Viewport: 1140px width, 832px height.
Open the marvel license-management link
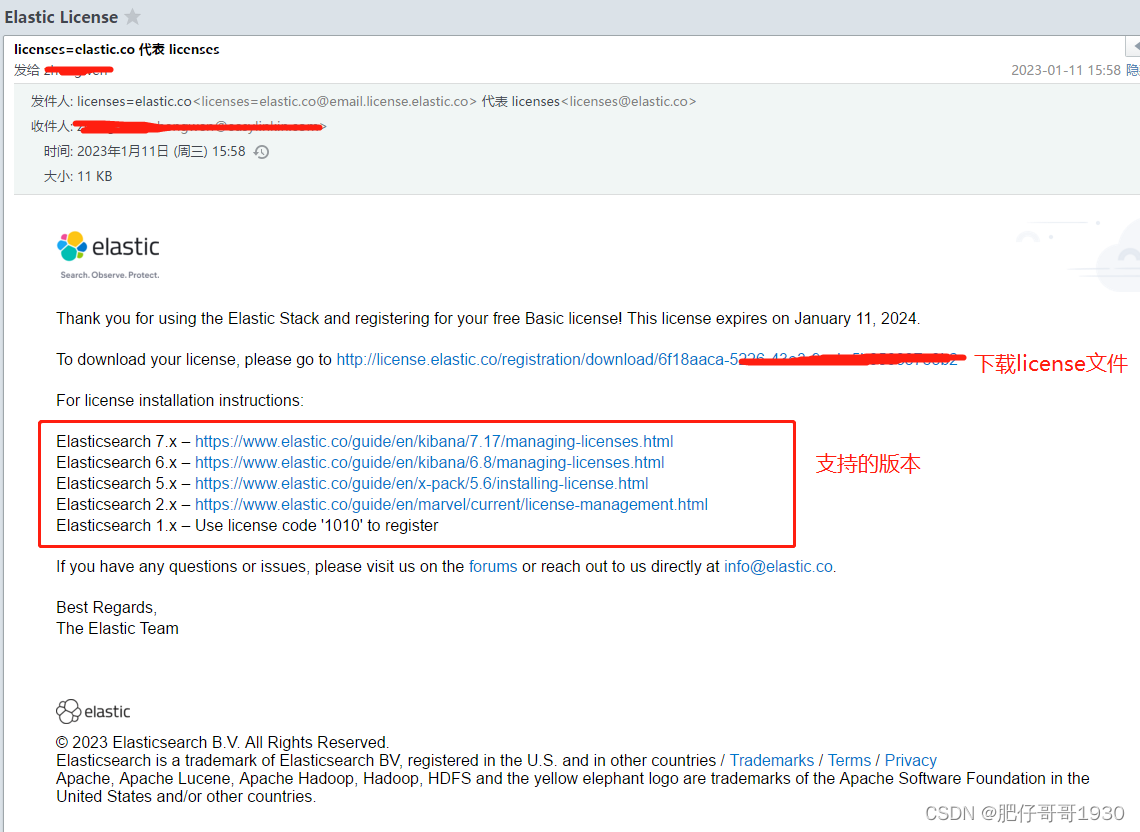click(451, 505)
